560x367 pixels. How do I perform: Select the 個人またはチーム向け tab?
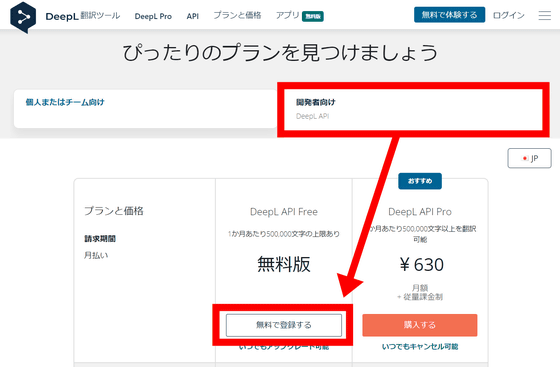[x=145, y=109]
